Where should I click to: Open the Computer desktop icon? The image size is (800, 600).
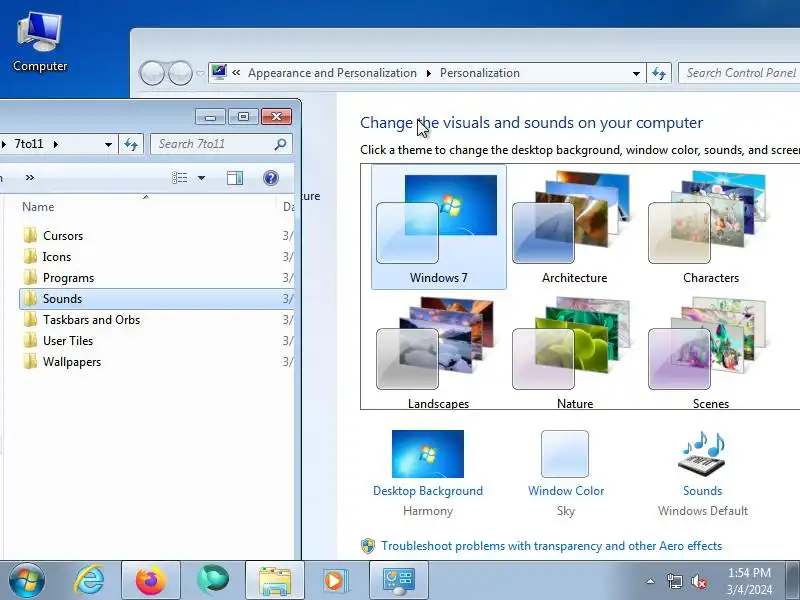[40, 43]
